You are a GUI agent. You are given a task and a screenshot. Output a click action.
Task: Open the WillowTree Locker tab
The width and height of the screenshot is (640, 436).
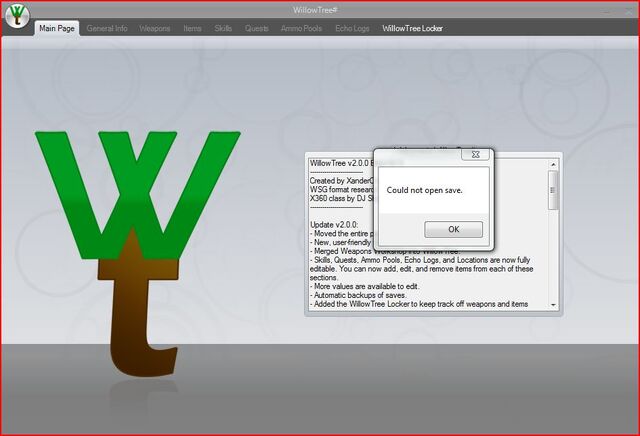[x=412, y=28]
